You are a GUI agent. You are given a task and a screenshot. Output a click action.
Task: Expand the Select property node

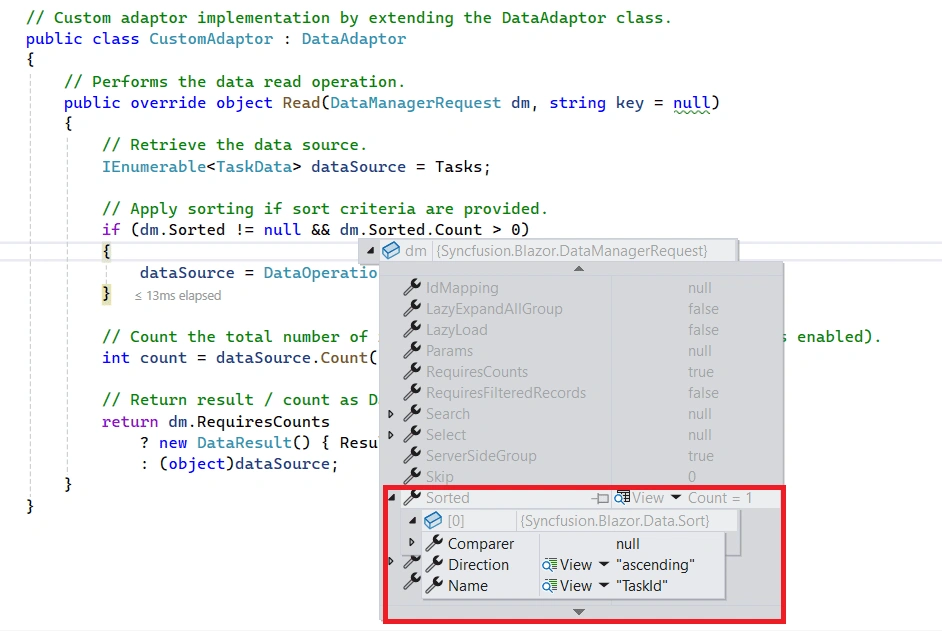(391, 434)
